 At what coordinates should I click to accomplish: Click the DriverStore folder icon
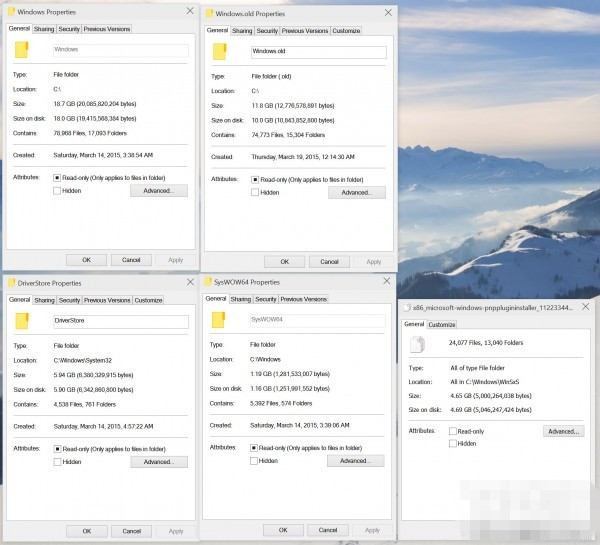tap(22, 321)
